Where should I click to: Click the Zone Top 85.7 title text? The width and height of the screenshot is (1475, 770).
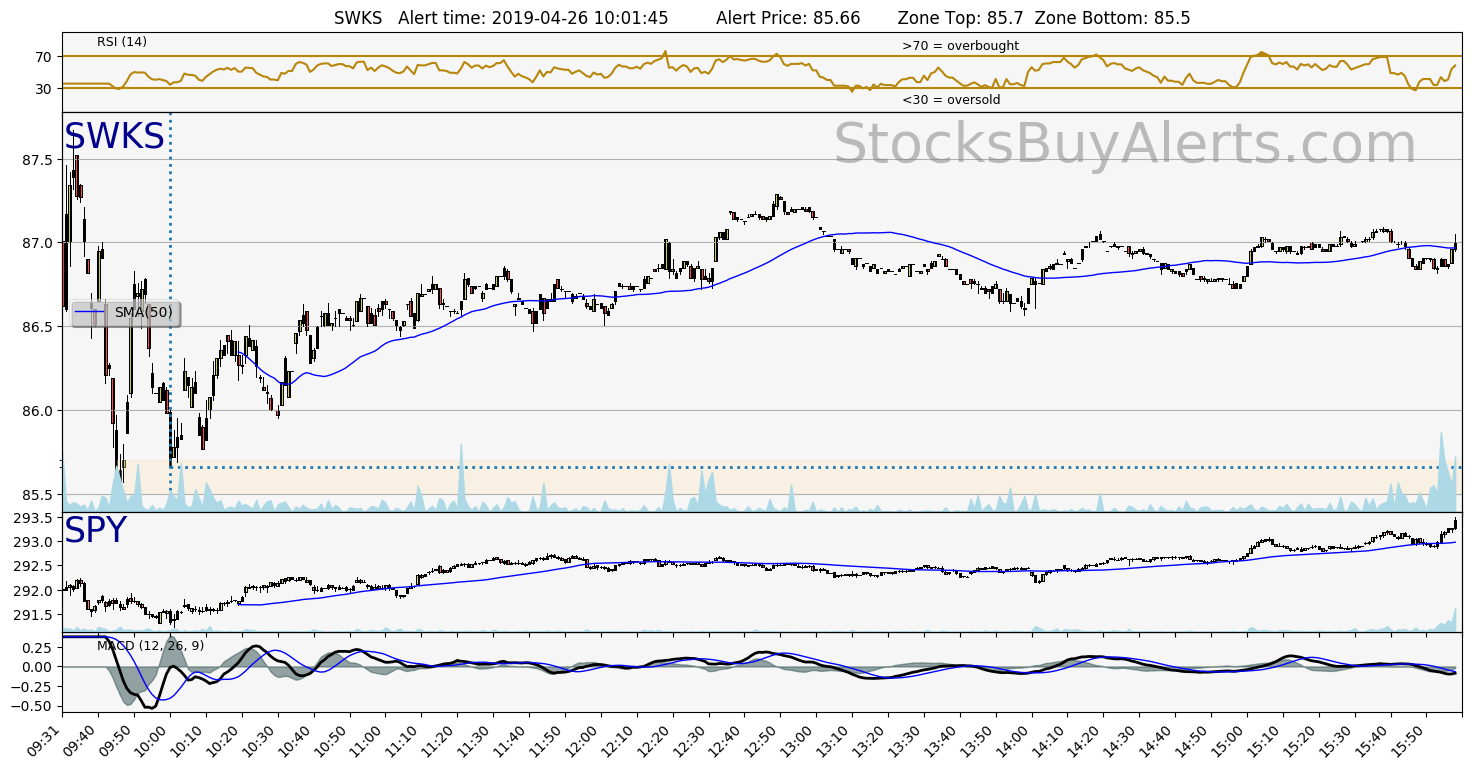961,18
